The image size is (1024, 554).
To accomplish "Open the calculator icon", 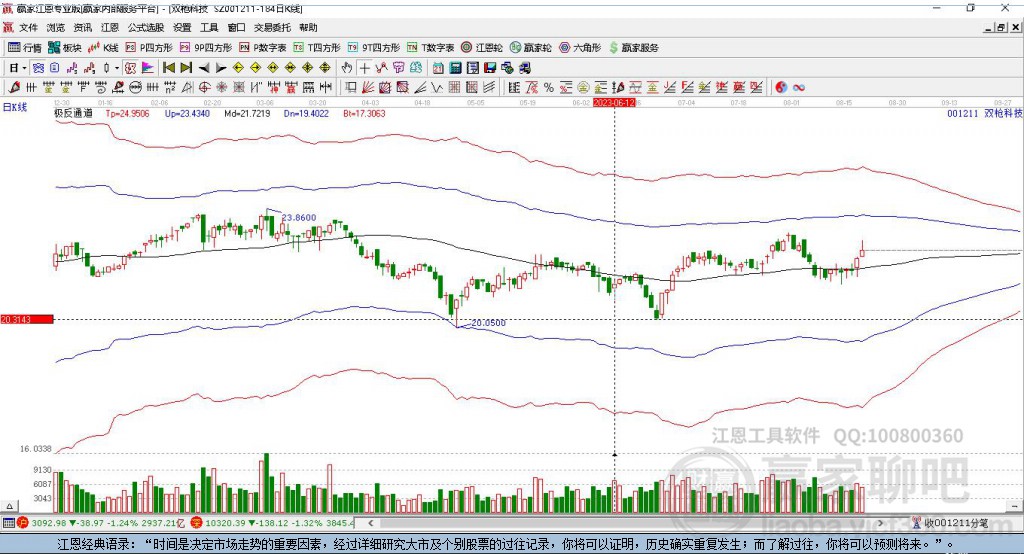I will (456, 68).
